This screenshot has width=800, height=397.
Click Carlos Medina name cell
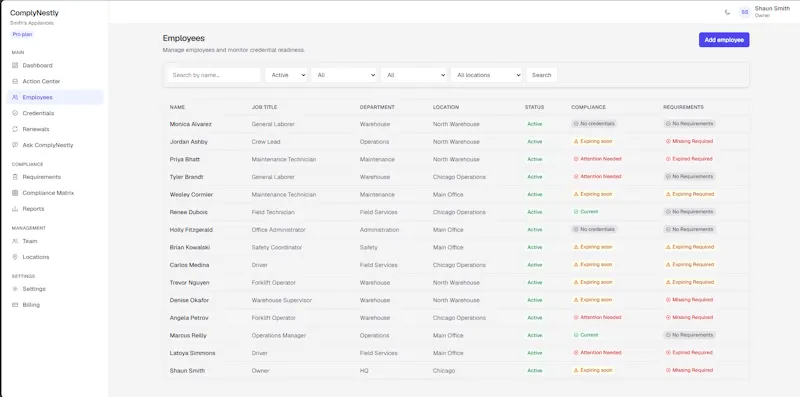click(189, 265)
